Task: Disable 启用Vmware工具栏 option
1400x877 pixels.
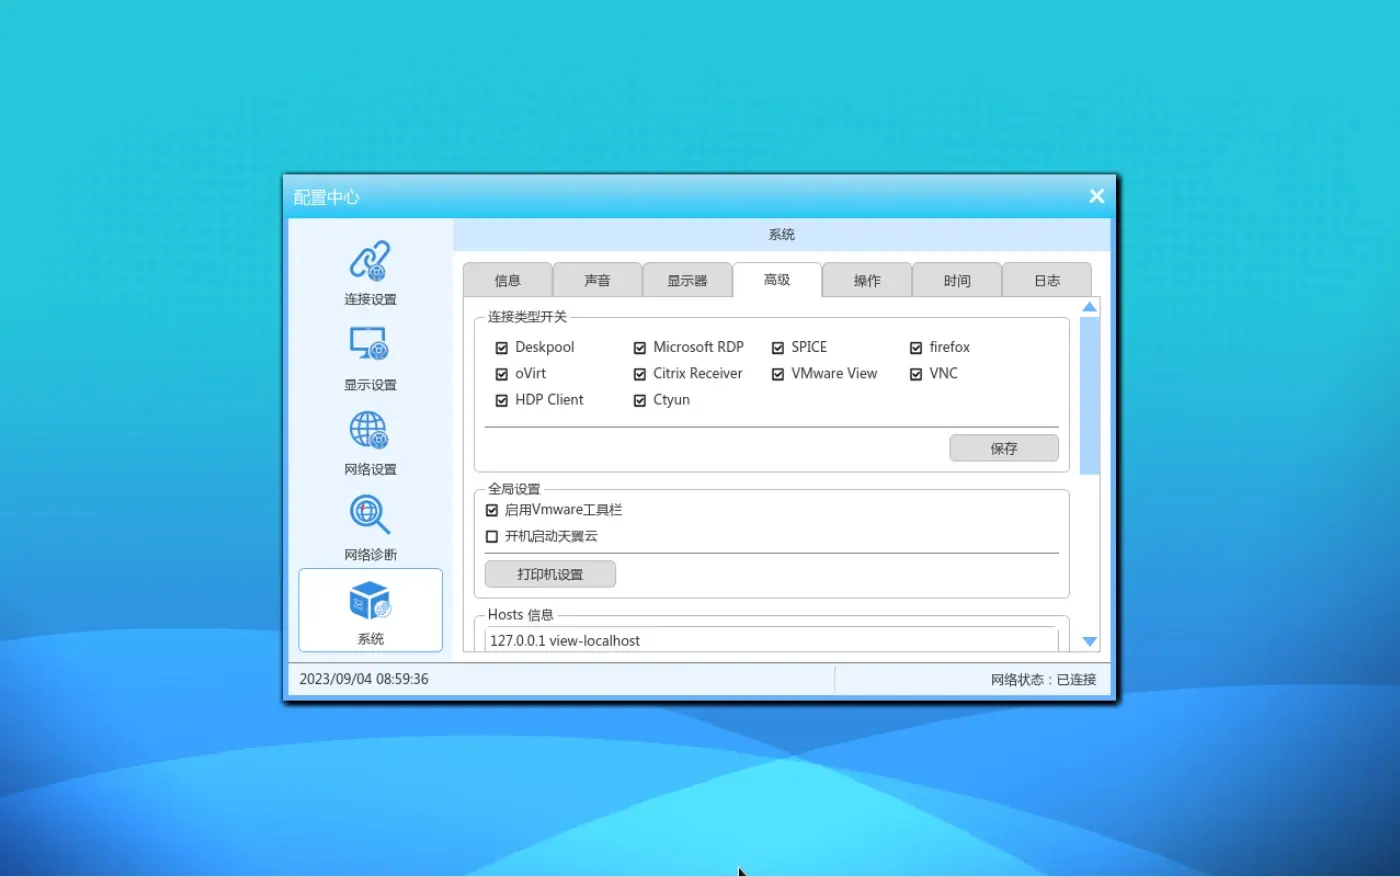Action: click(x=492, y=510)
